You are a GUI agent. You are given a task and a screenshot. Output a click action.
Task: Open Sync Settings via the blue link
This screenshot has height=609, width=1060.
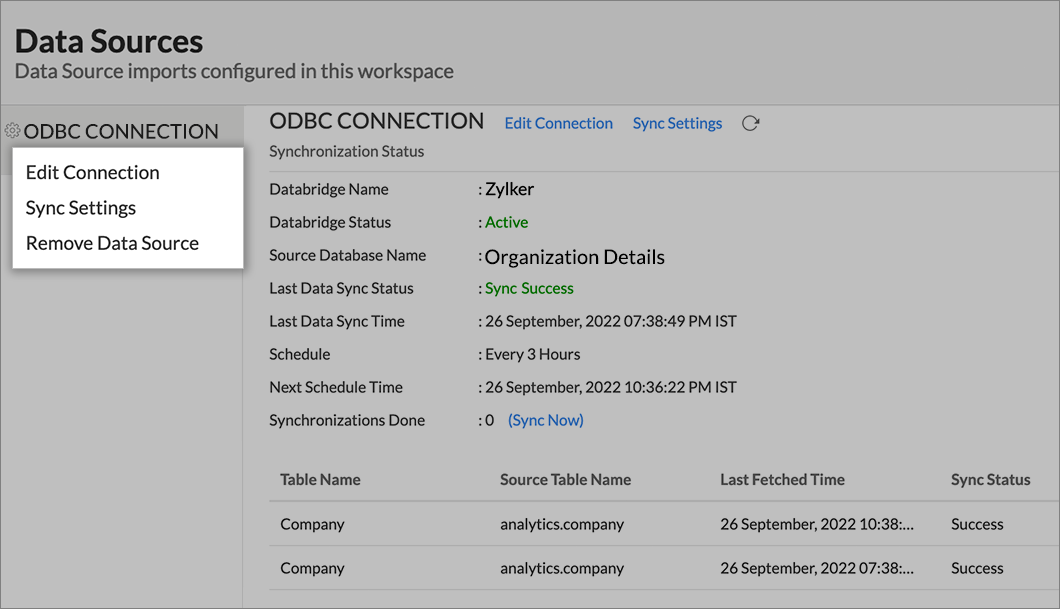pos(677,123)
